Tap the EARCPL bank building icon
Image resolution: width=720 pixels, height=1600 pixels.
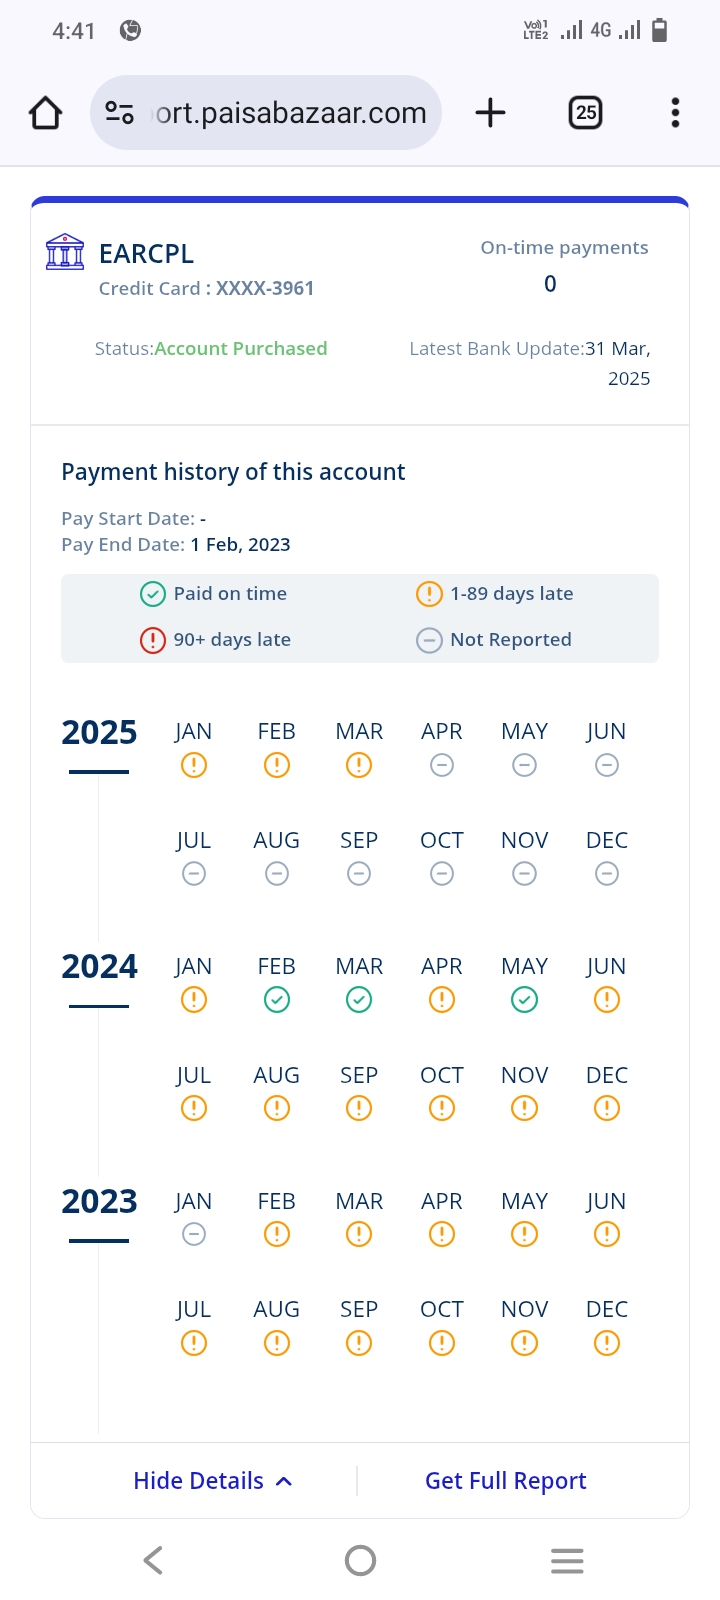pyautogui.click(x=65, y=252)
